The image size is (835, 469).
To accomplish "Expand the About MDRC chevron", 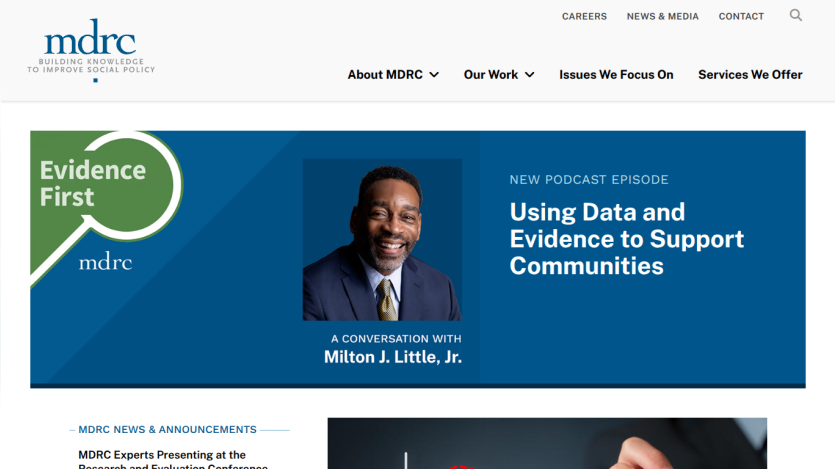I will click(434, 75).
